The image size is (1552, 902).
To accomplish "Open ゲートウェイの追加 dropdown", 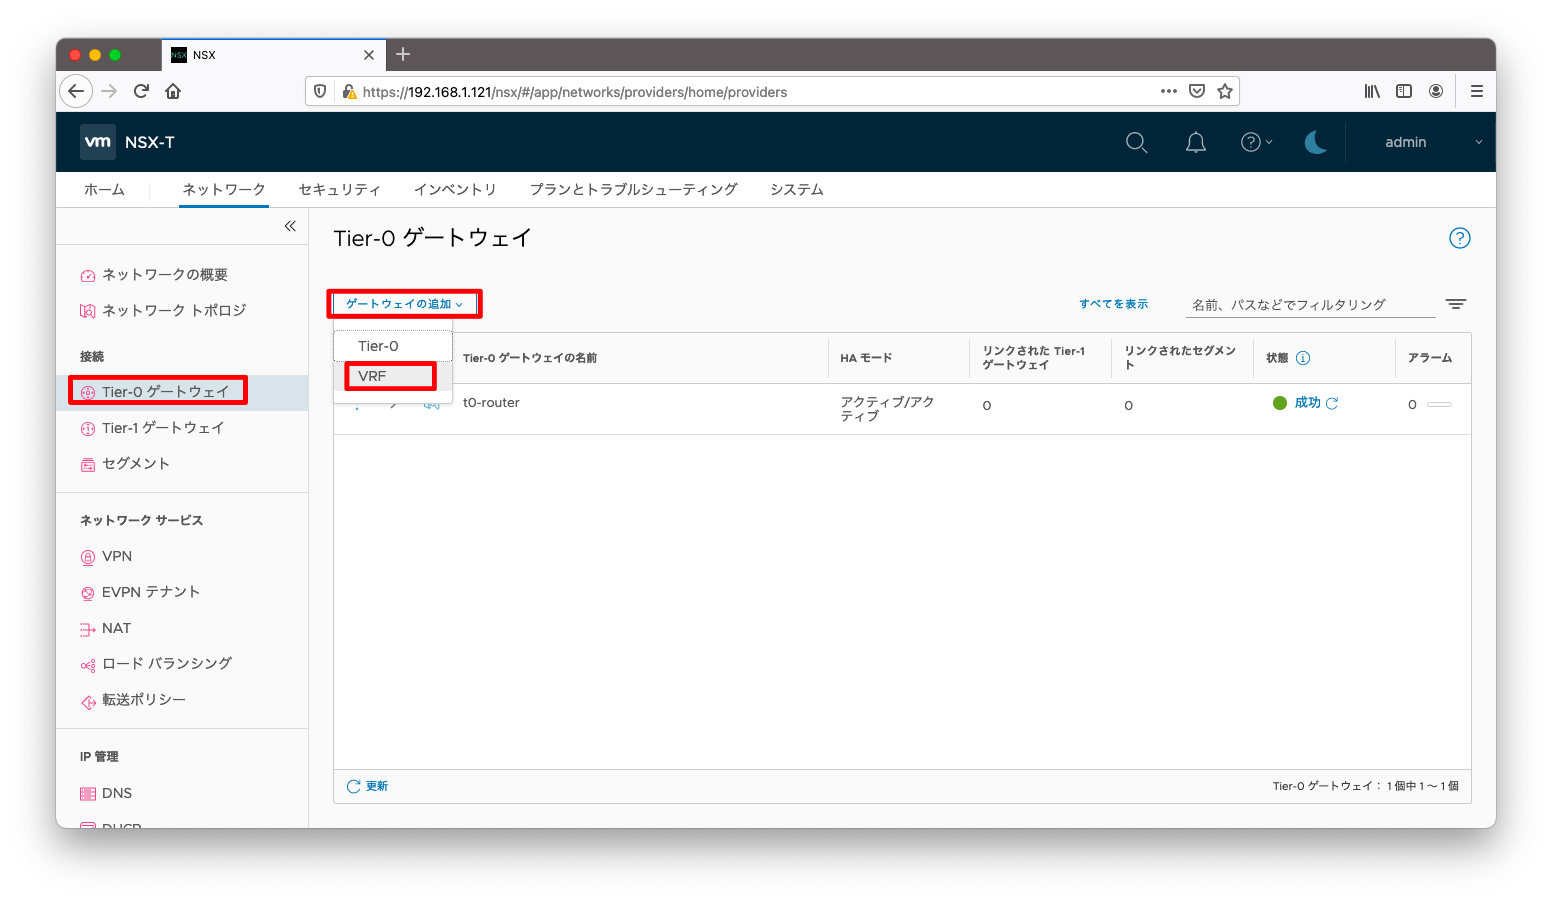I will [x=405, y=304].
